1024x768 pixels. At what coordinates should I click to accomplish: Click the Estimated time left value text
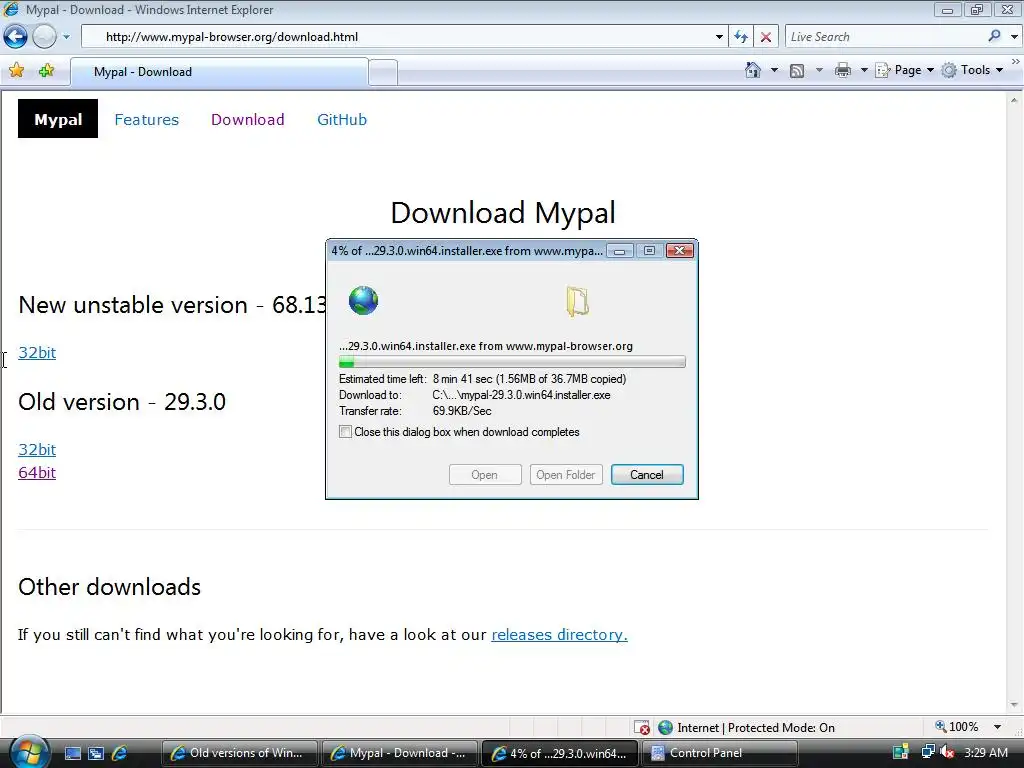point(529,379)
